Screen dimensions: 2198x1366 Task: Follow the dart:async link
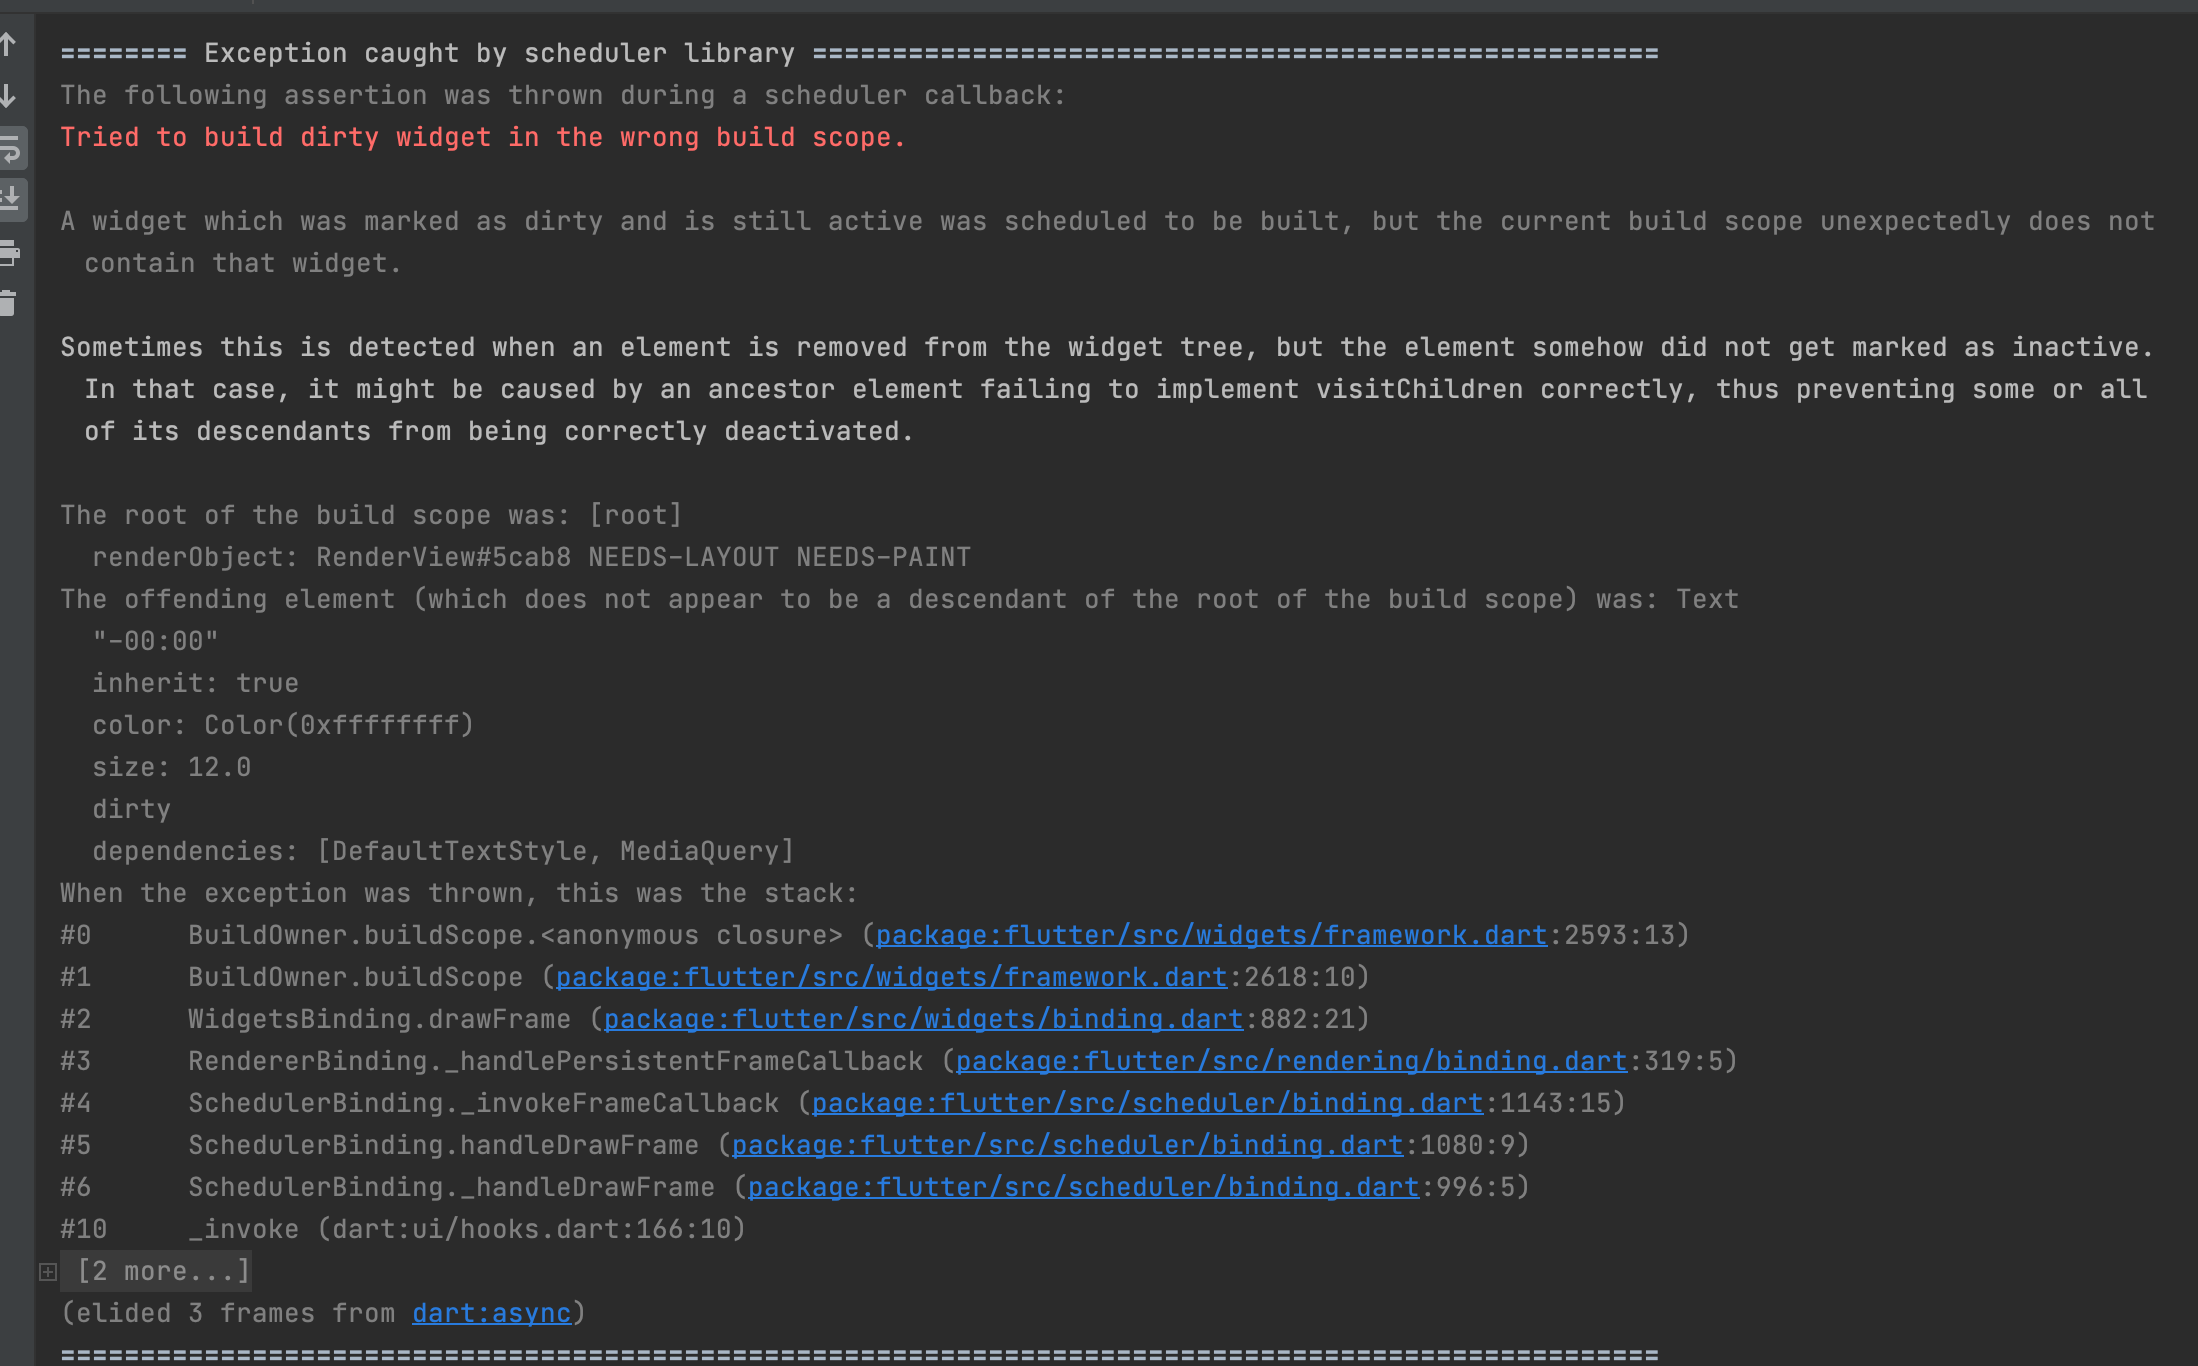(492, 1313)
